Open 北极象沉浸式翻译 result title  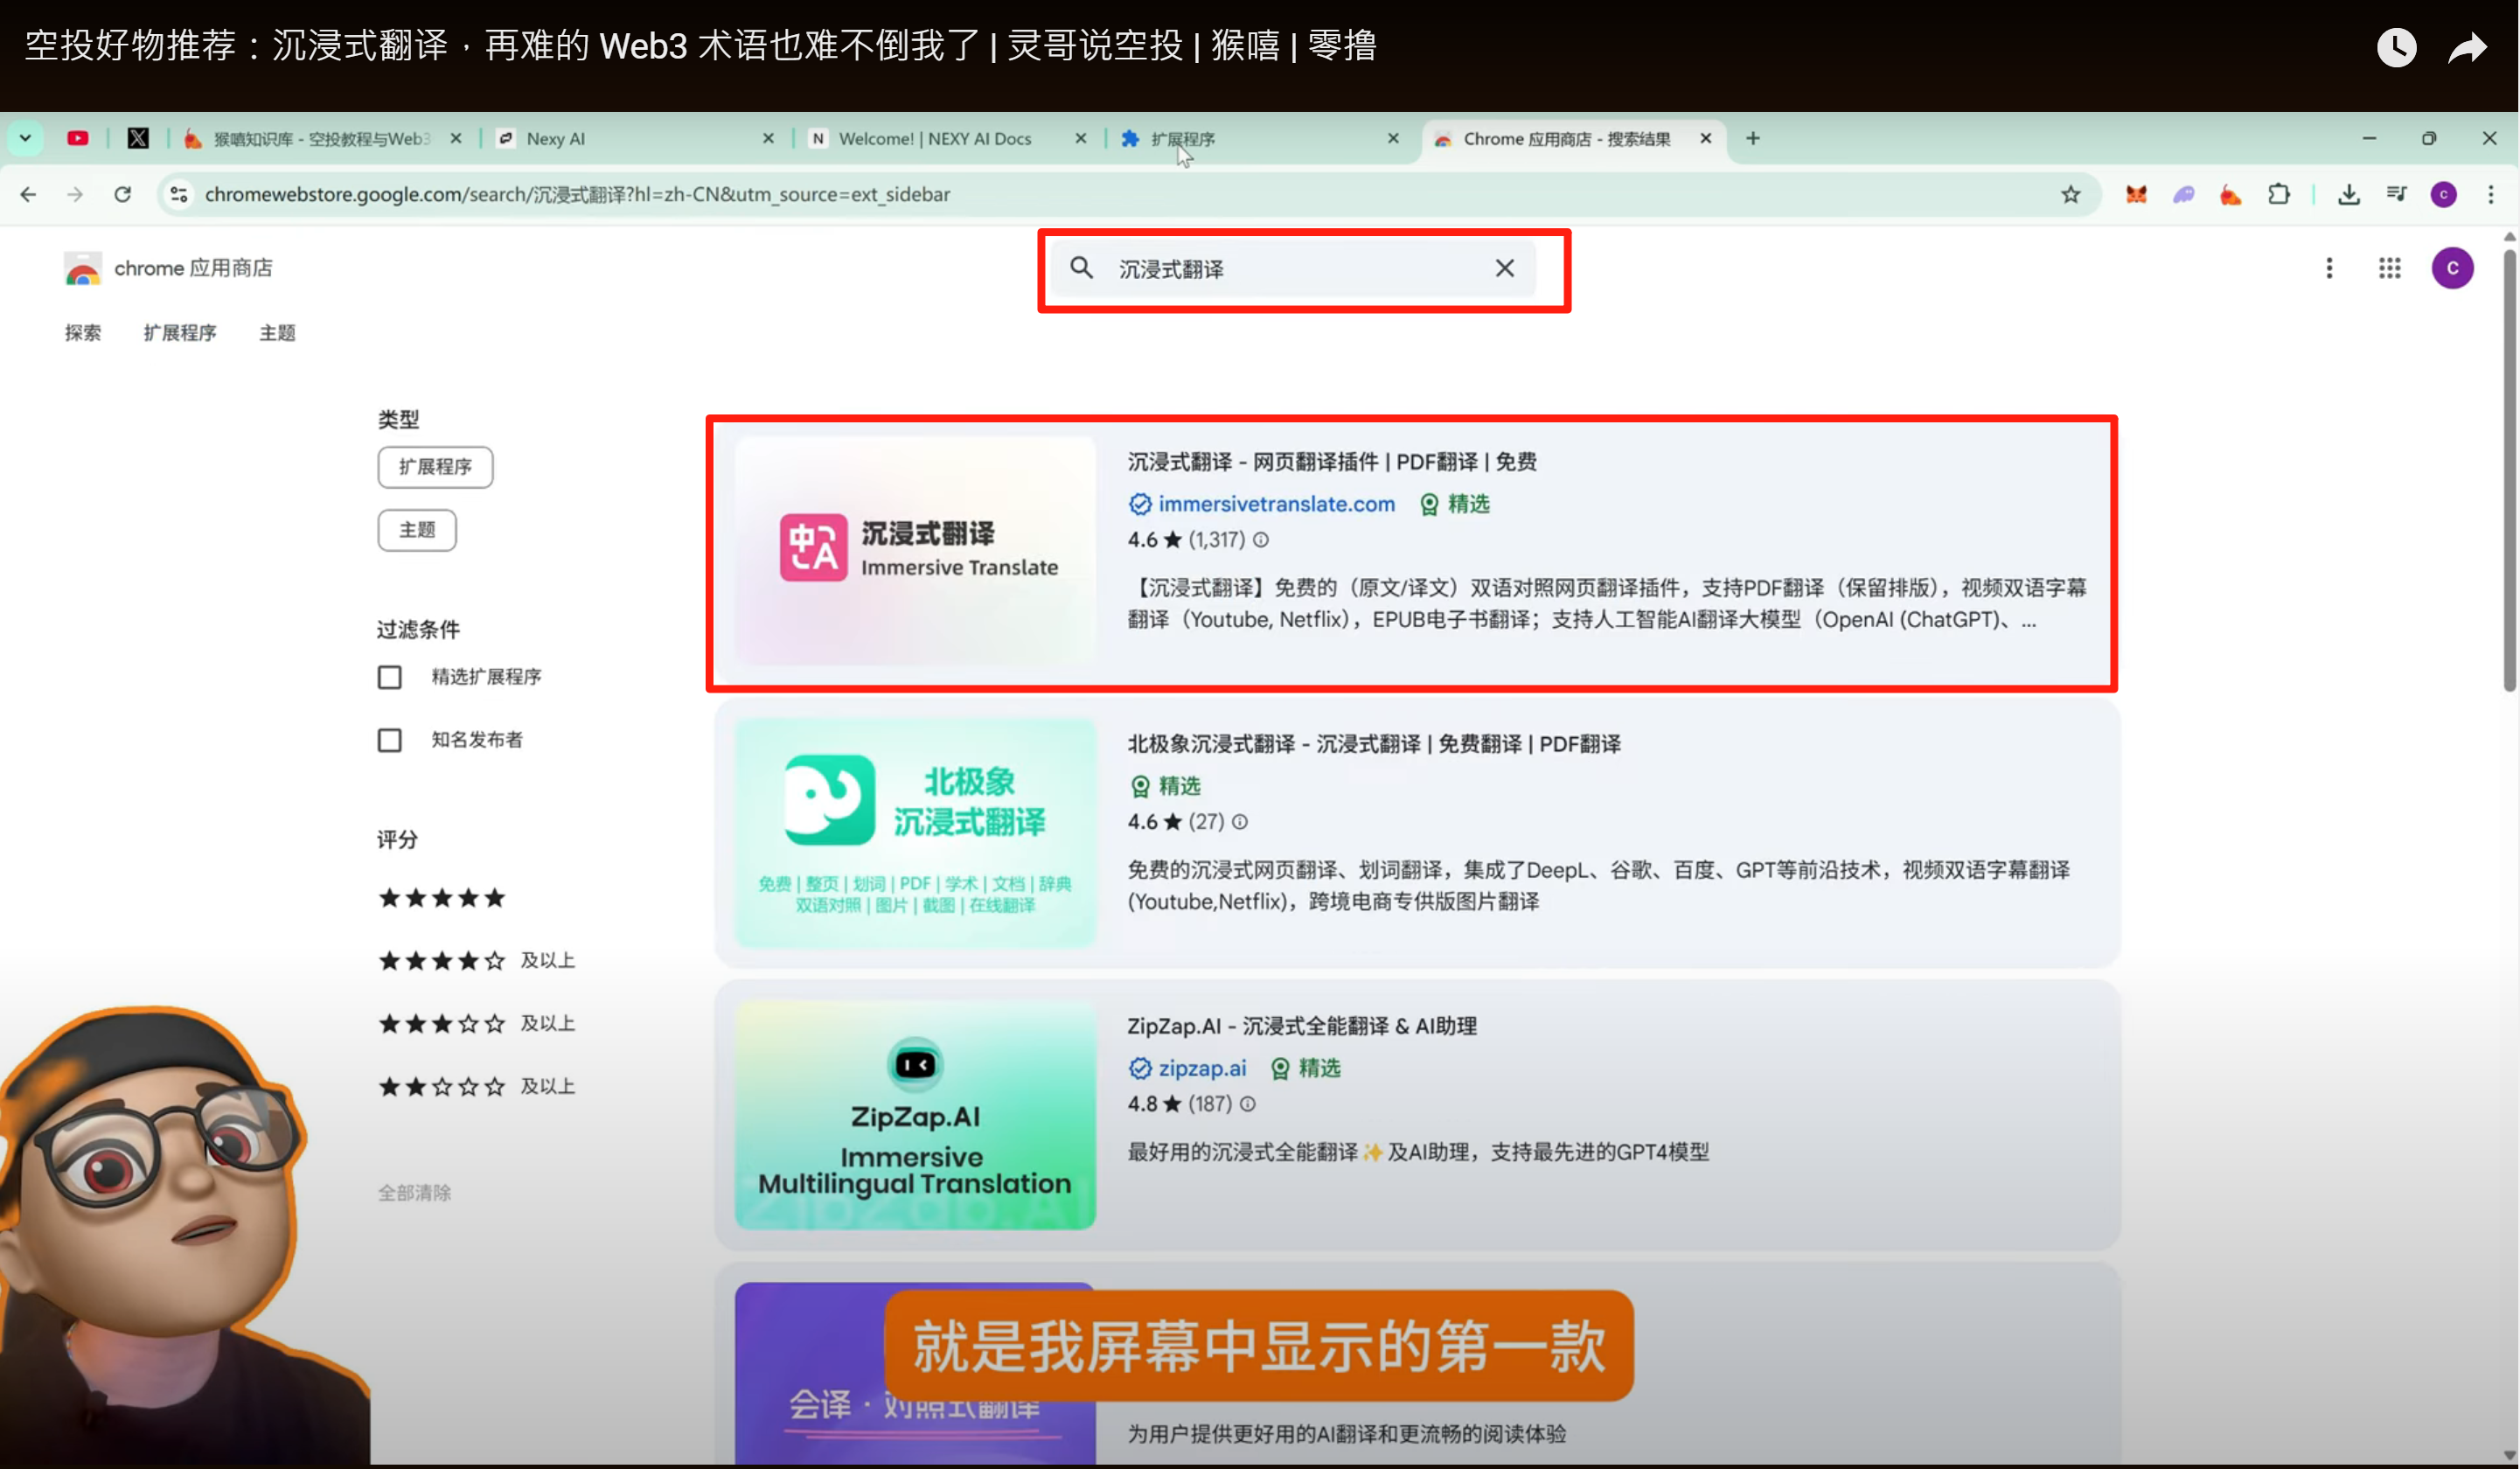tap(1374, 743)
